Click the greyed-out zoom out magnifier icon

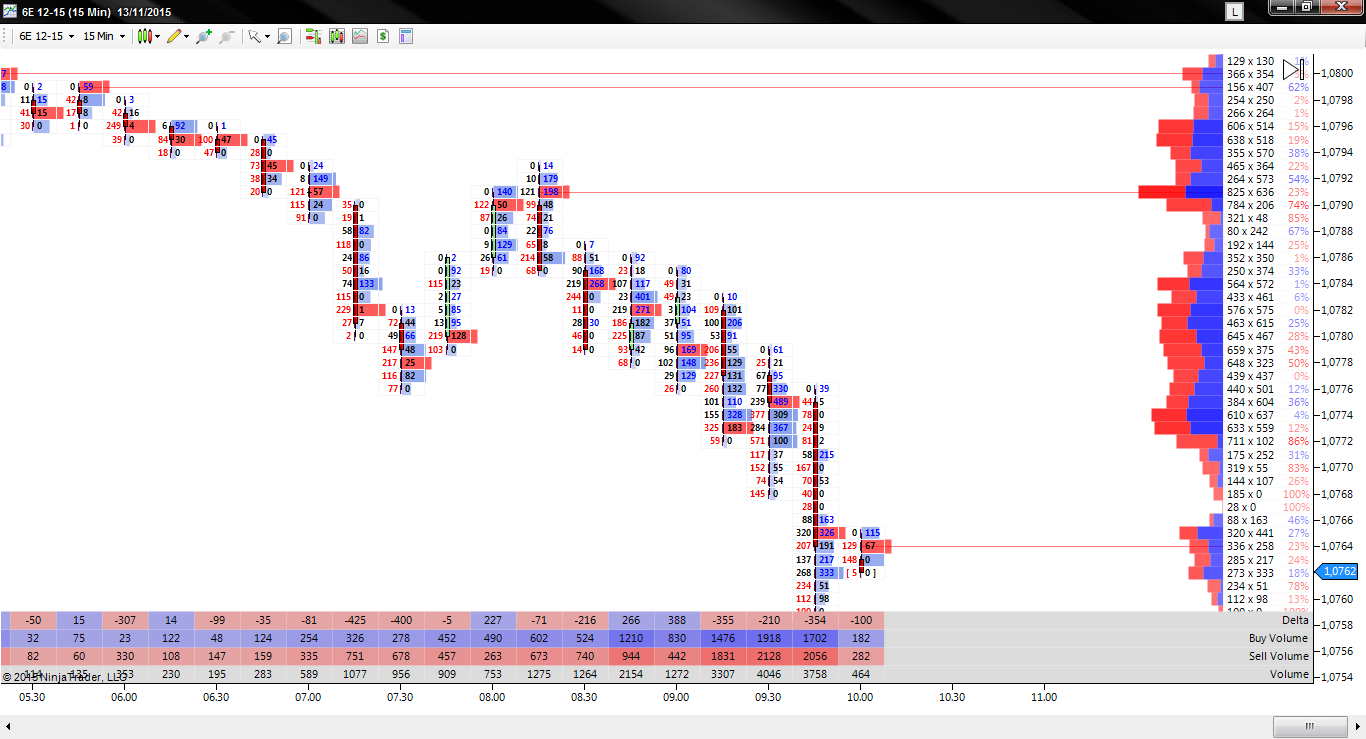point(227,36)
